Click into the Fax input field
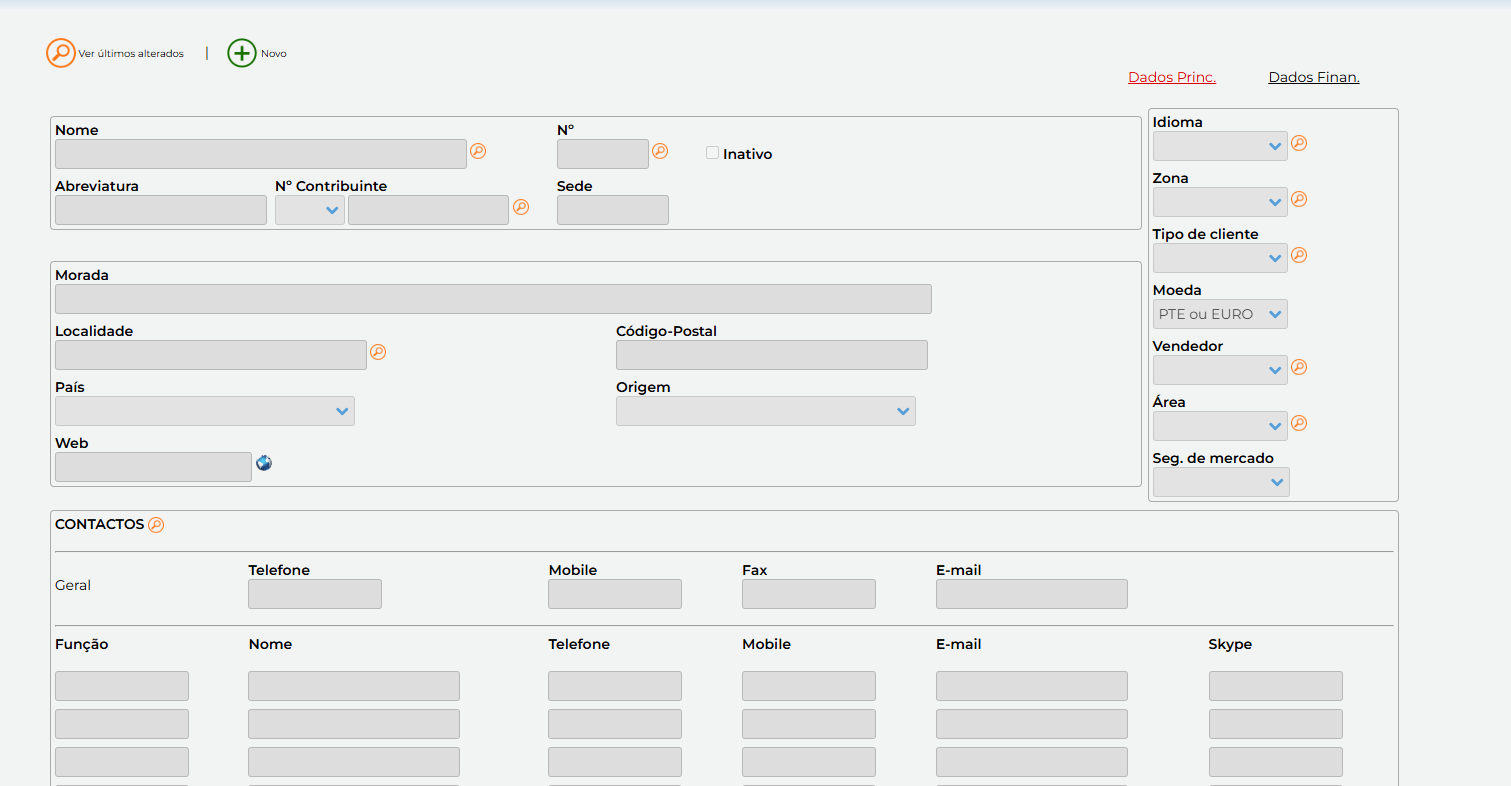Viewport: 1511px width, 786px height. 809,594
